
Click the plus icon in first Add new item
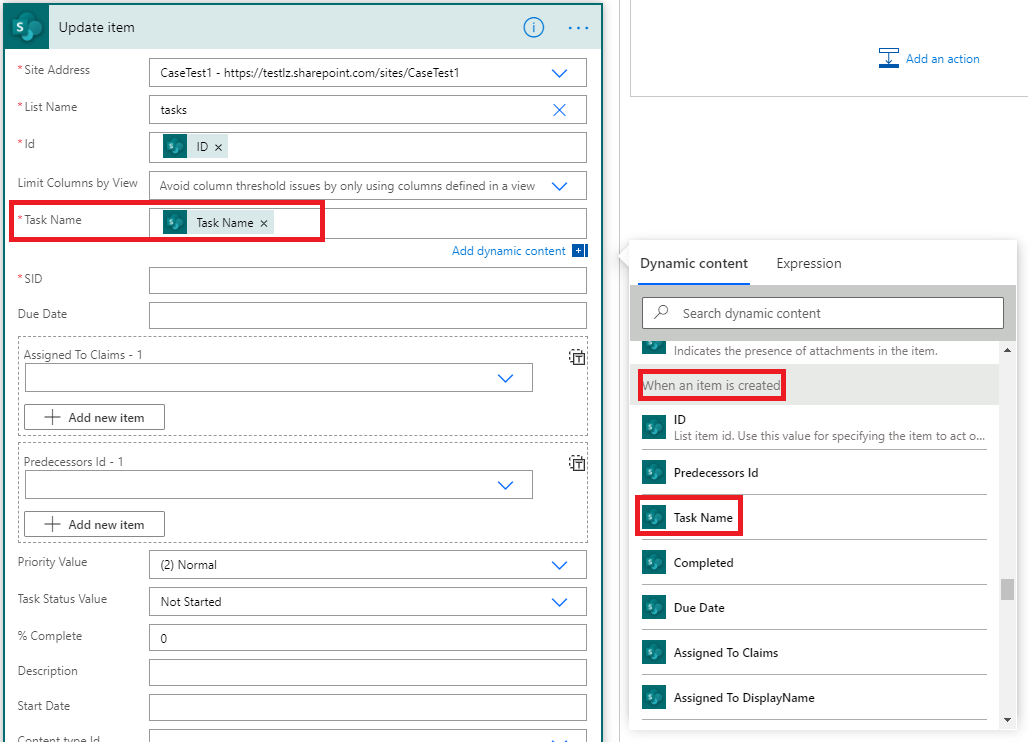[x=52, y=418]
